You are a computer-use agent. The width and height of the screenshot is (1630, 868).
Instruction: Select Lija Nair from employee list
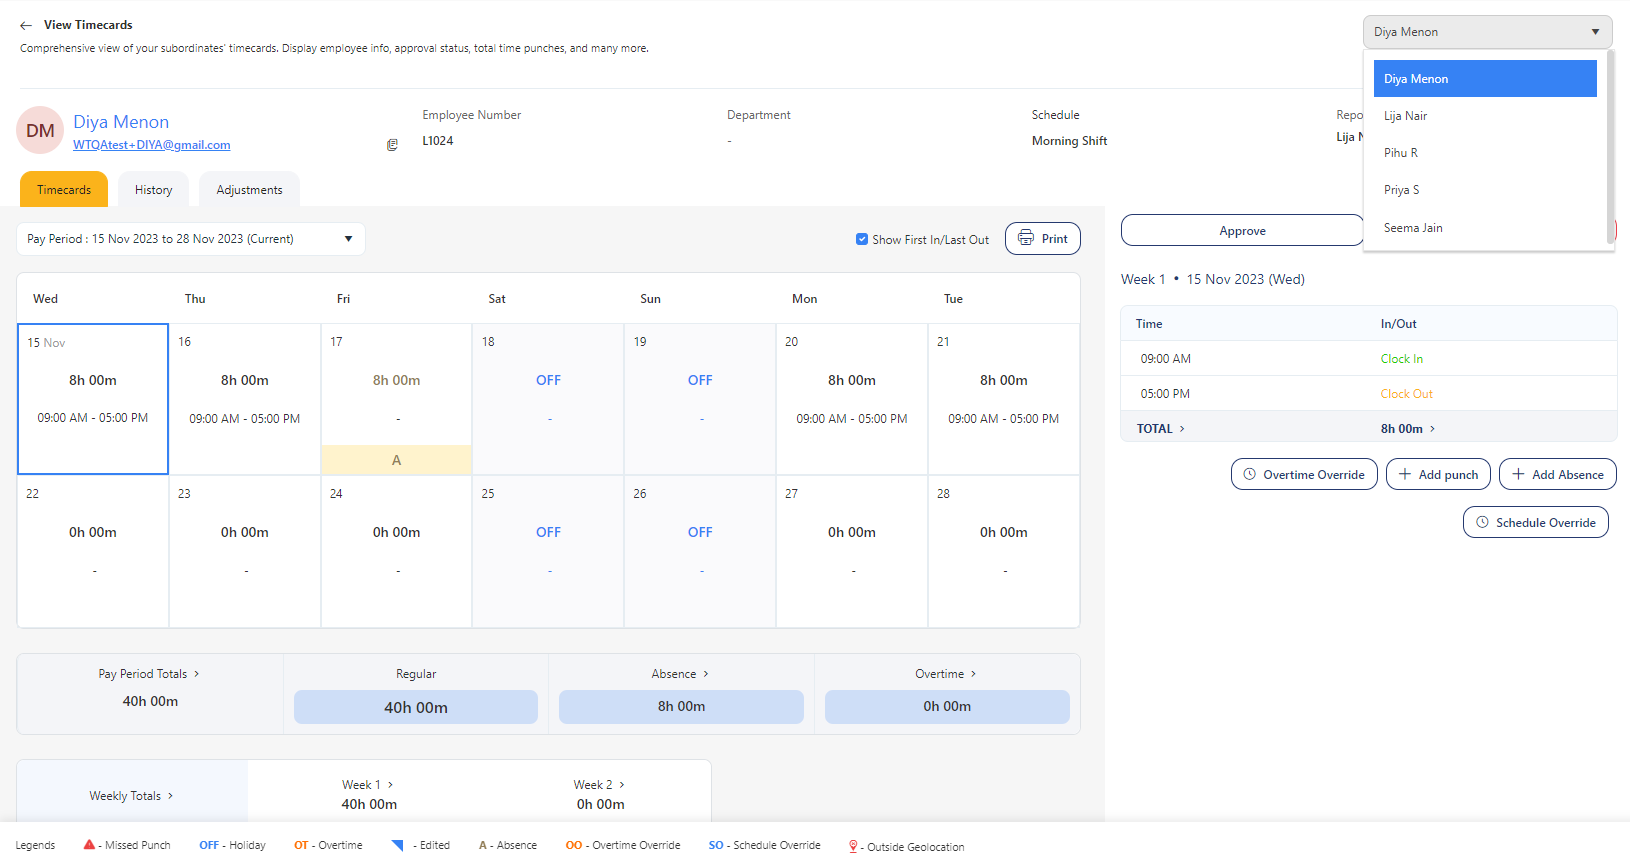point(1405,116)
